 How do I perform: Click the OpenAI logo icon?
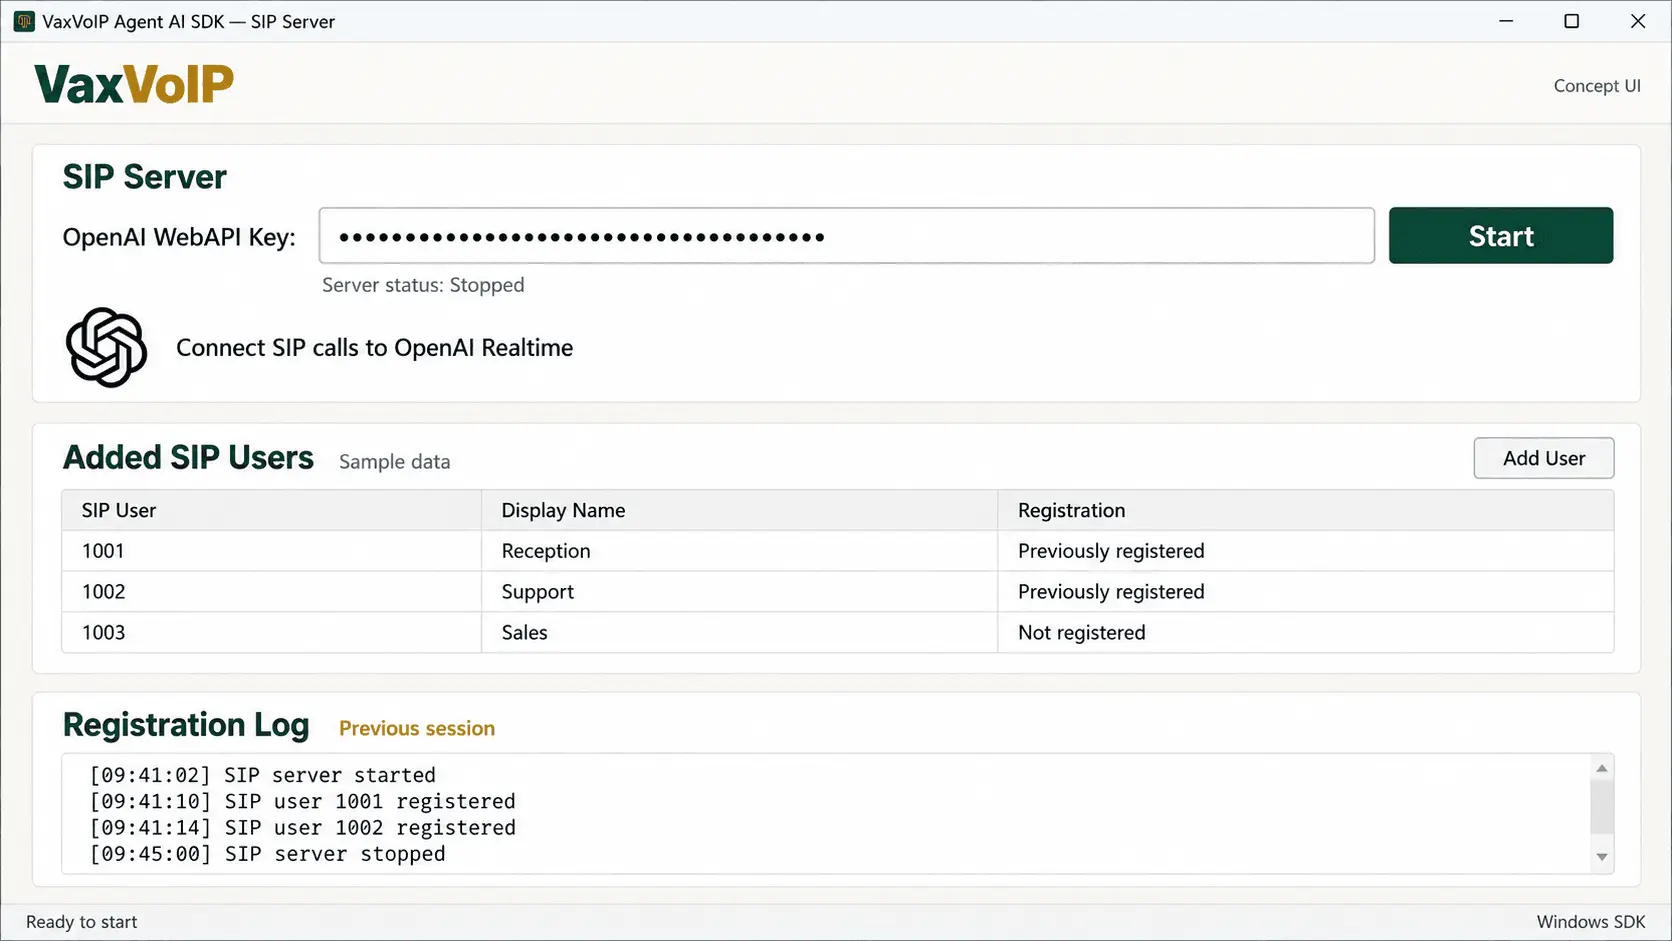pos(106,347)
